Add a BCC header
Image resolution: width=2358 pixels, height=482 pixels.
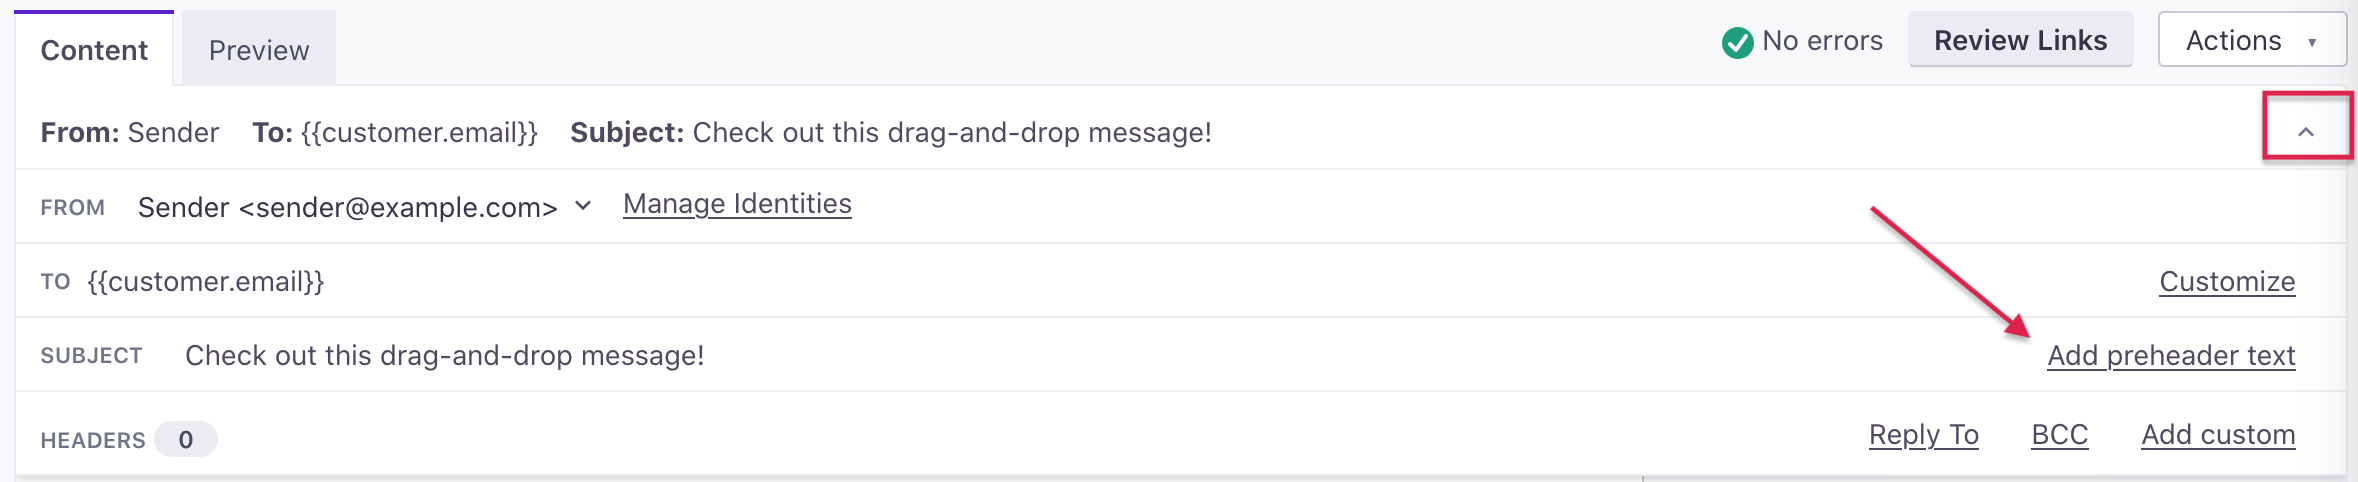pos(2060,435)
